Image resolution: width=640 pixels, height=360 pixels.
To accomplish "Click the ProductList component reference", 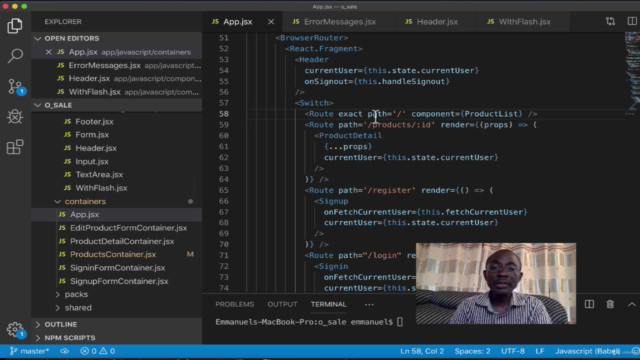I will coord(491,114).
